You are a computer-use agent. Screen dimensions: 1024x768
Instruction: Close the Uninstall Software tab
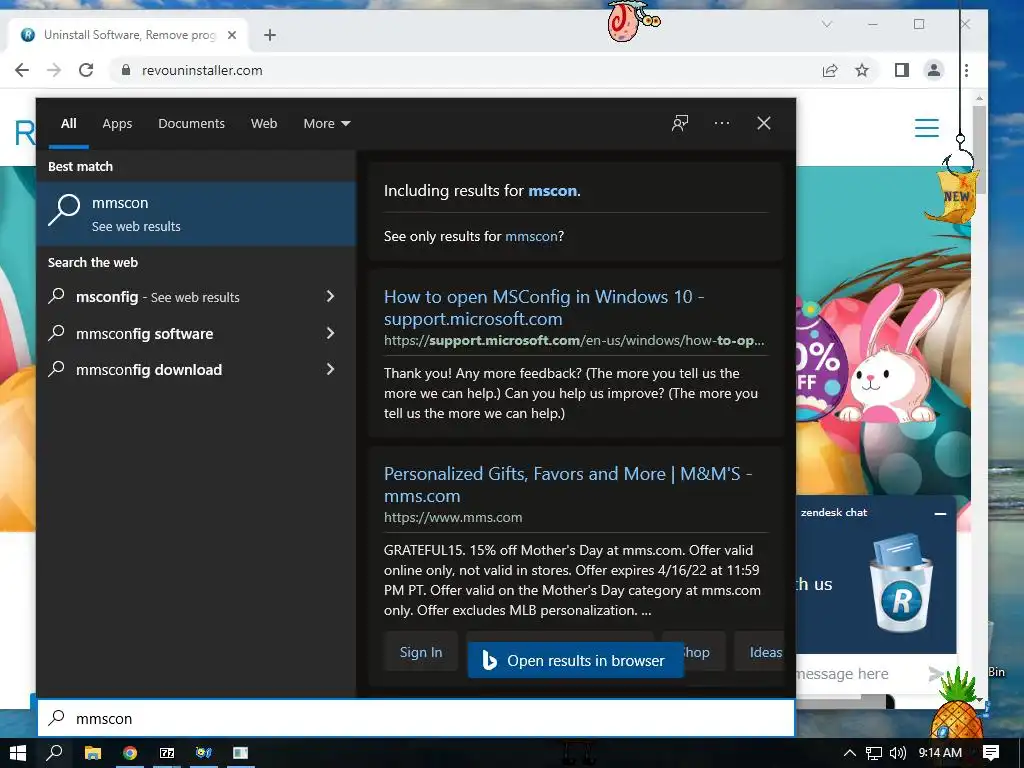click(232, 35)
